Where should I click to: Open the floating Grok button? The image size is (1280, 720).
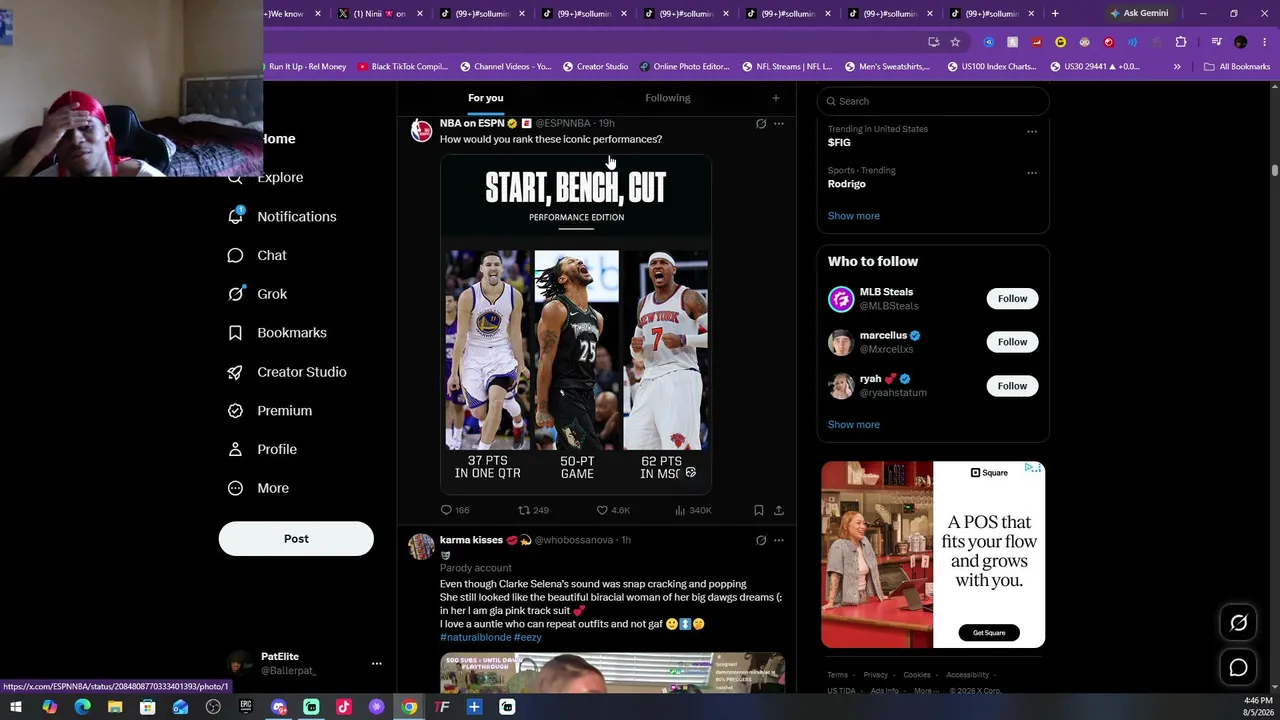[x=1238, y=623]
